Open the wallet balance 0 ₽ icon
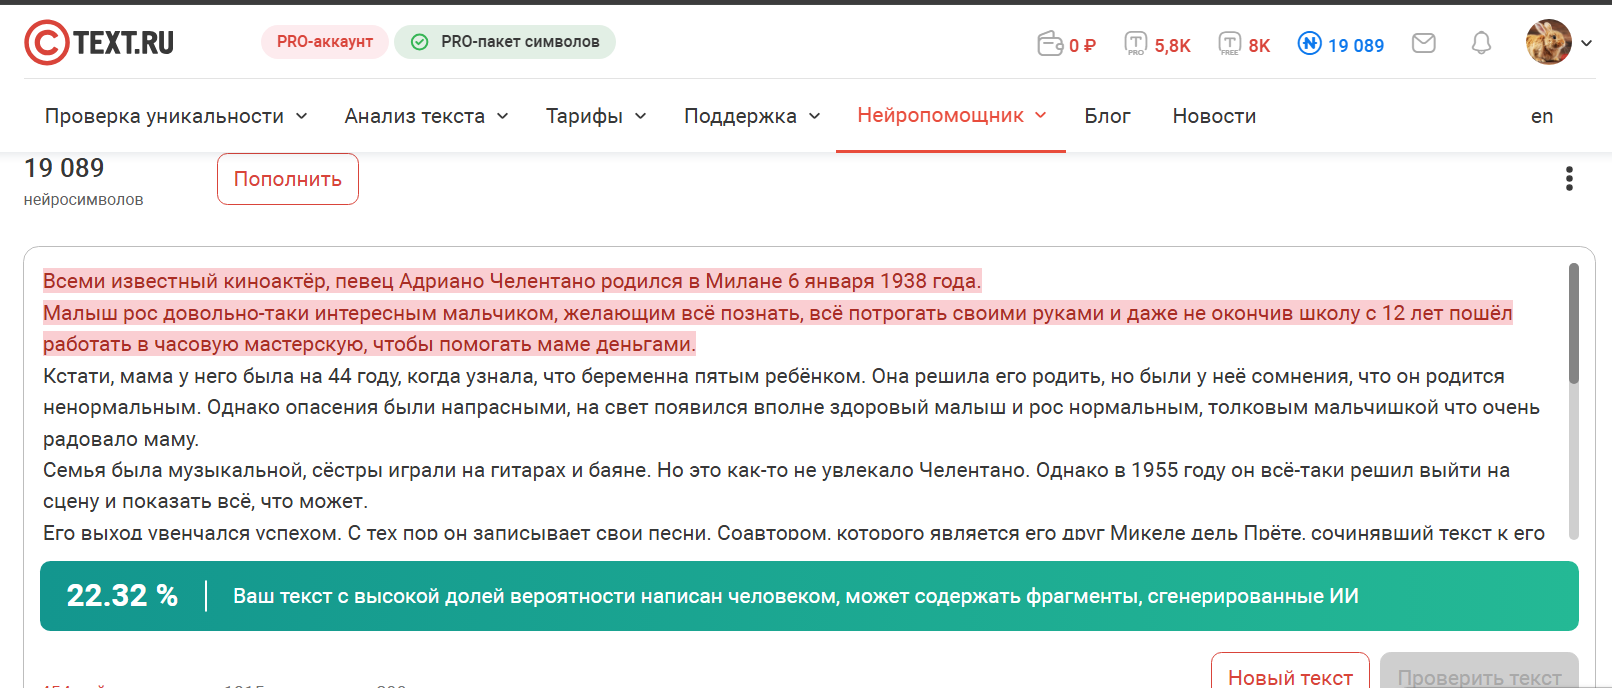Viewport: 1612px width, 688px height. click(1066, 44)
